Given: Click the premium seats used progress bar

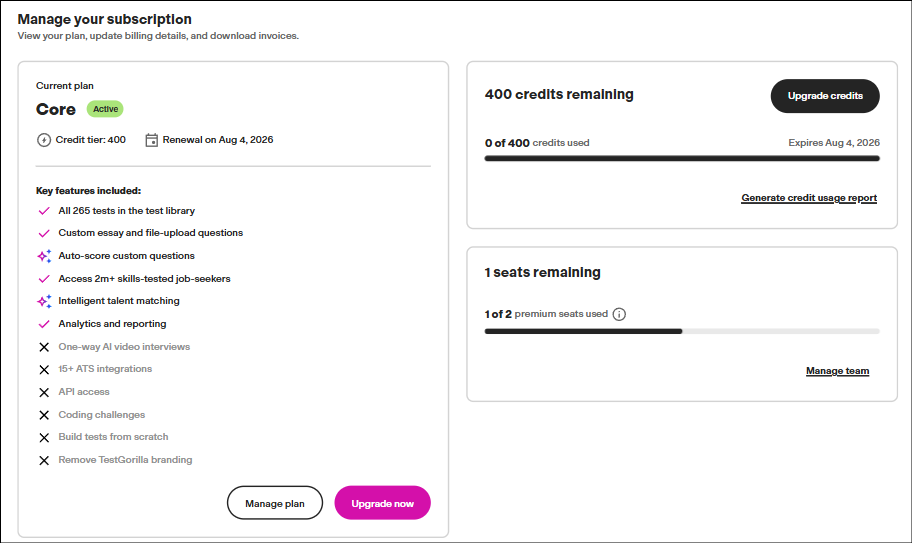Looking at the screenshot, I should [682, 331].
